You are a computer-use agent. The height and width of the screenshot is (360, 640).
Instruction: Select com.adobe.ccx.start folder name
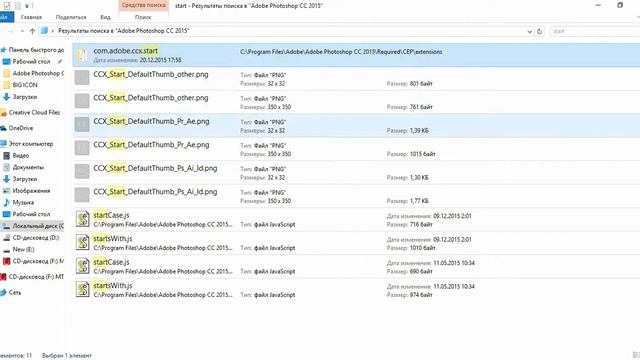click(126, 51)
